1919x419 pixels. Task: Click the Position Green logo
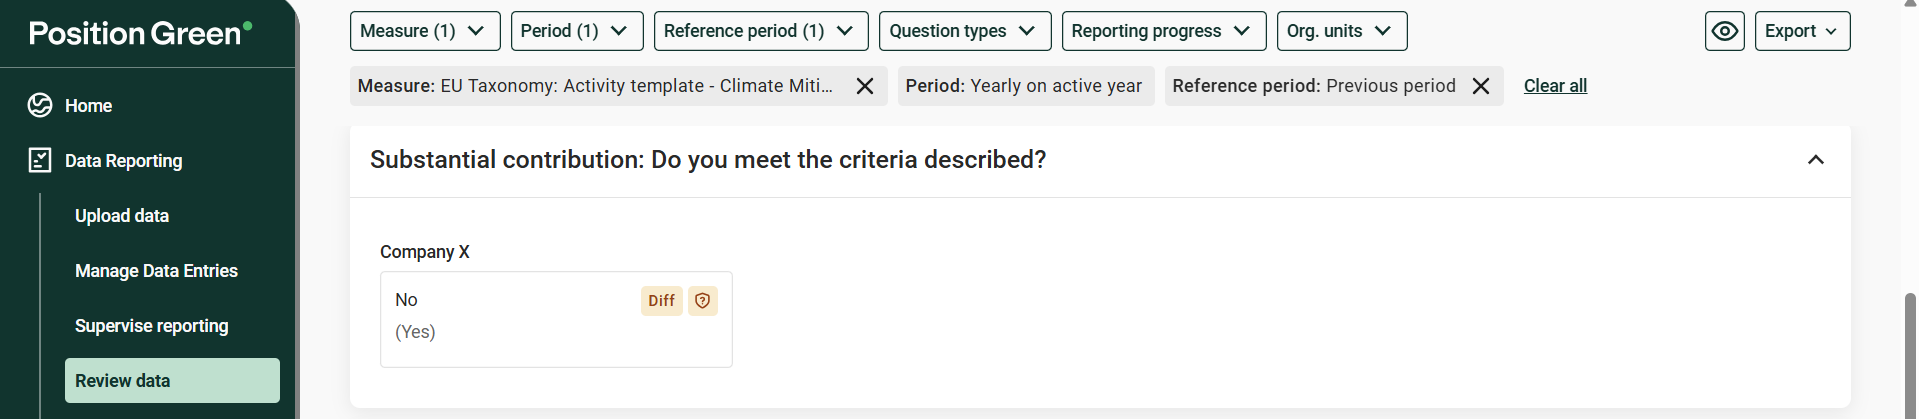[140, 33]
